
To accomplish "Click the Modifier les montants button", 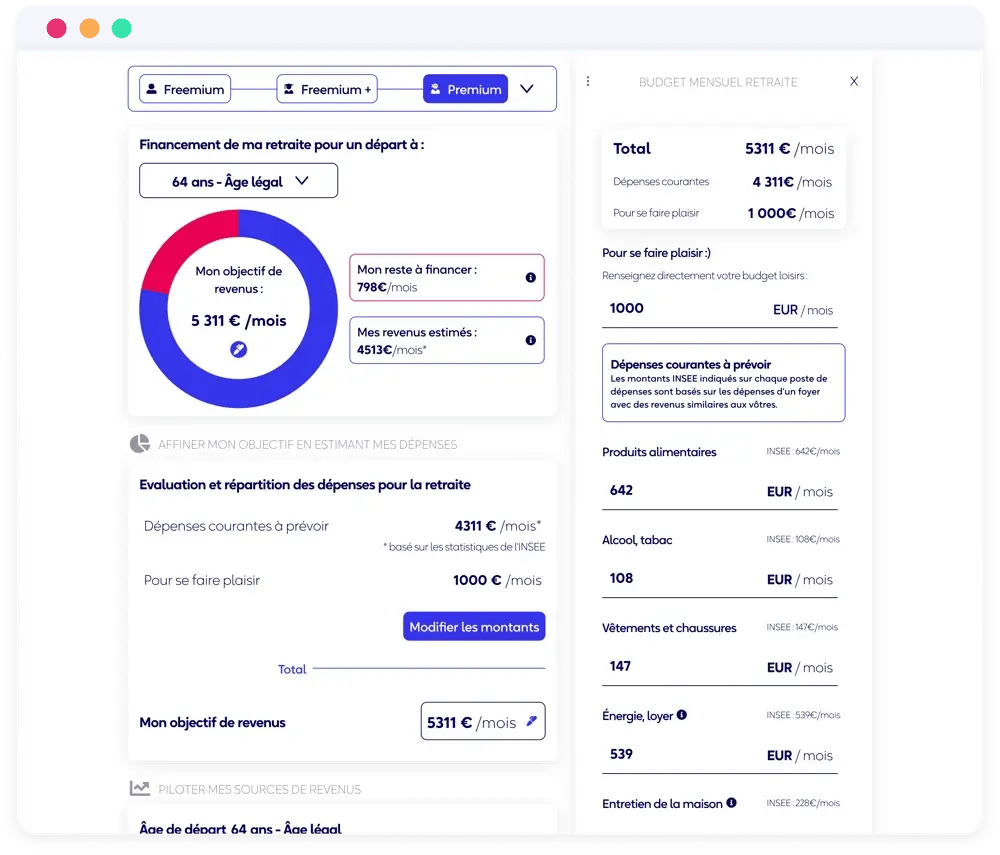I will (x=474, y=627).
